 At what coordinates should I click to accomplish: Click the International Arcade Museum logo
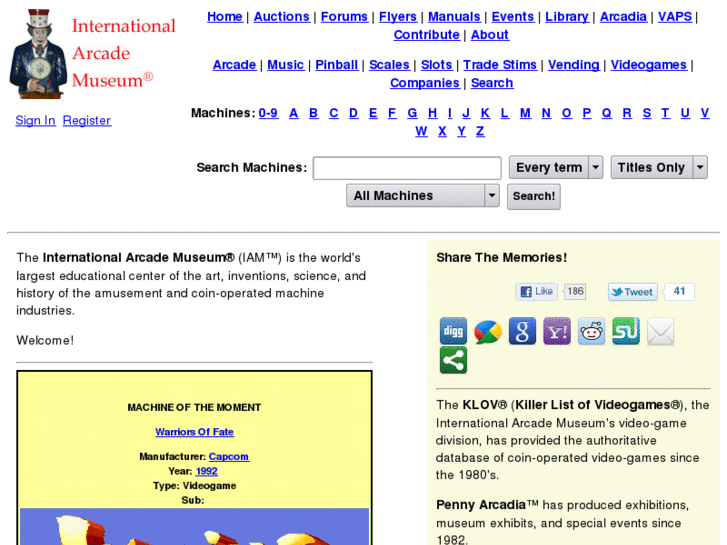93,53
